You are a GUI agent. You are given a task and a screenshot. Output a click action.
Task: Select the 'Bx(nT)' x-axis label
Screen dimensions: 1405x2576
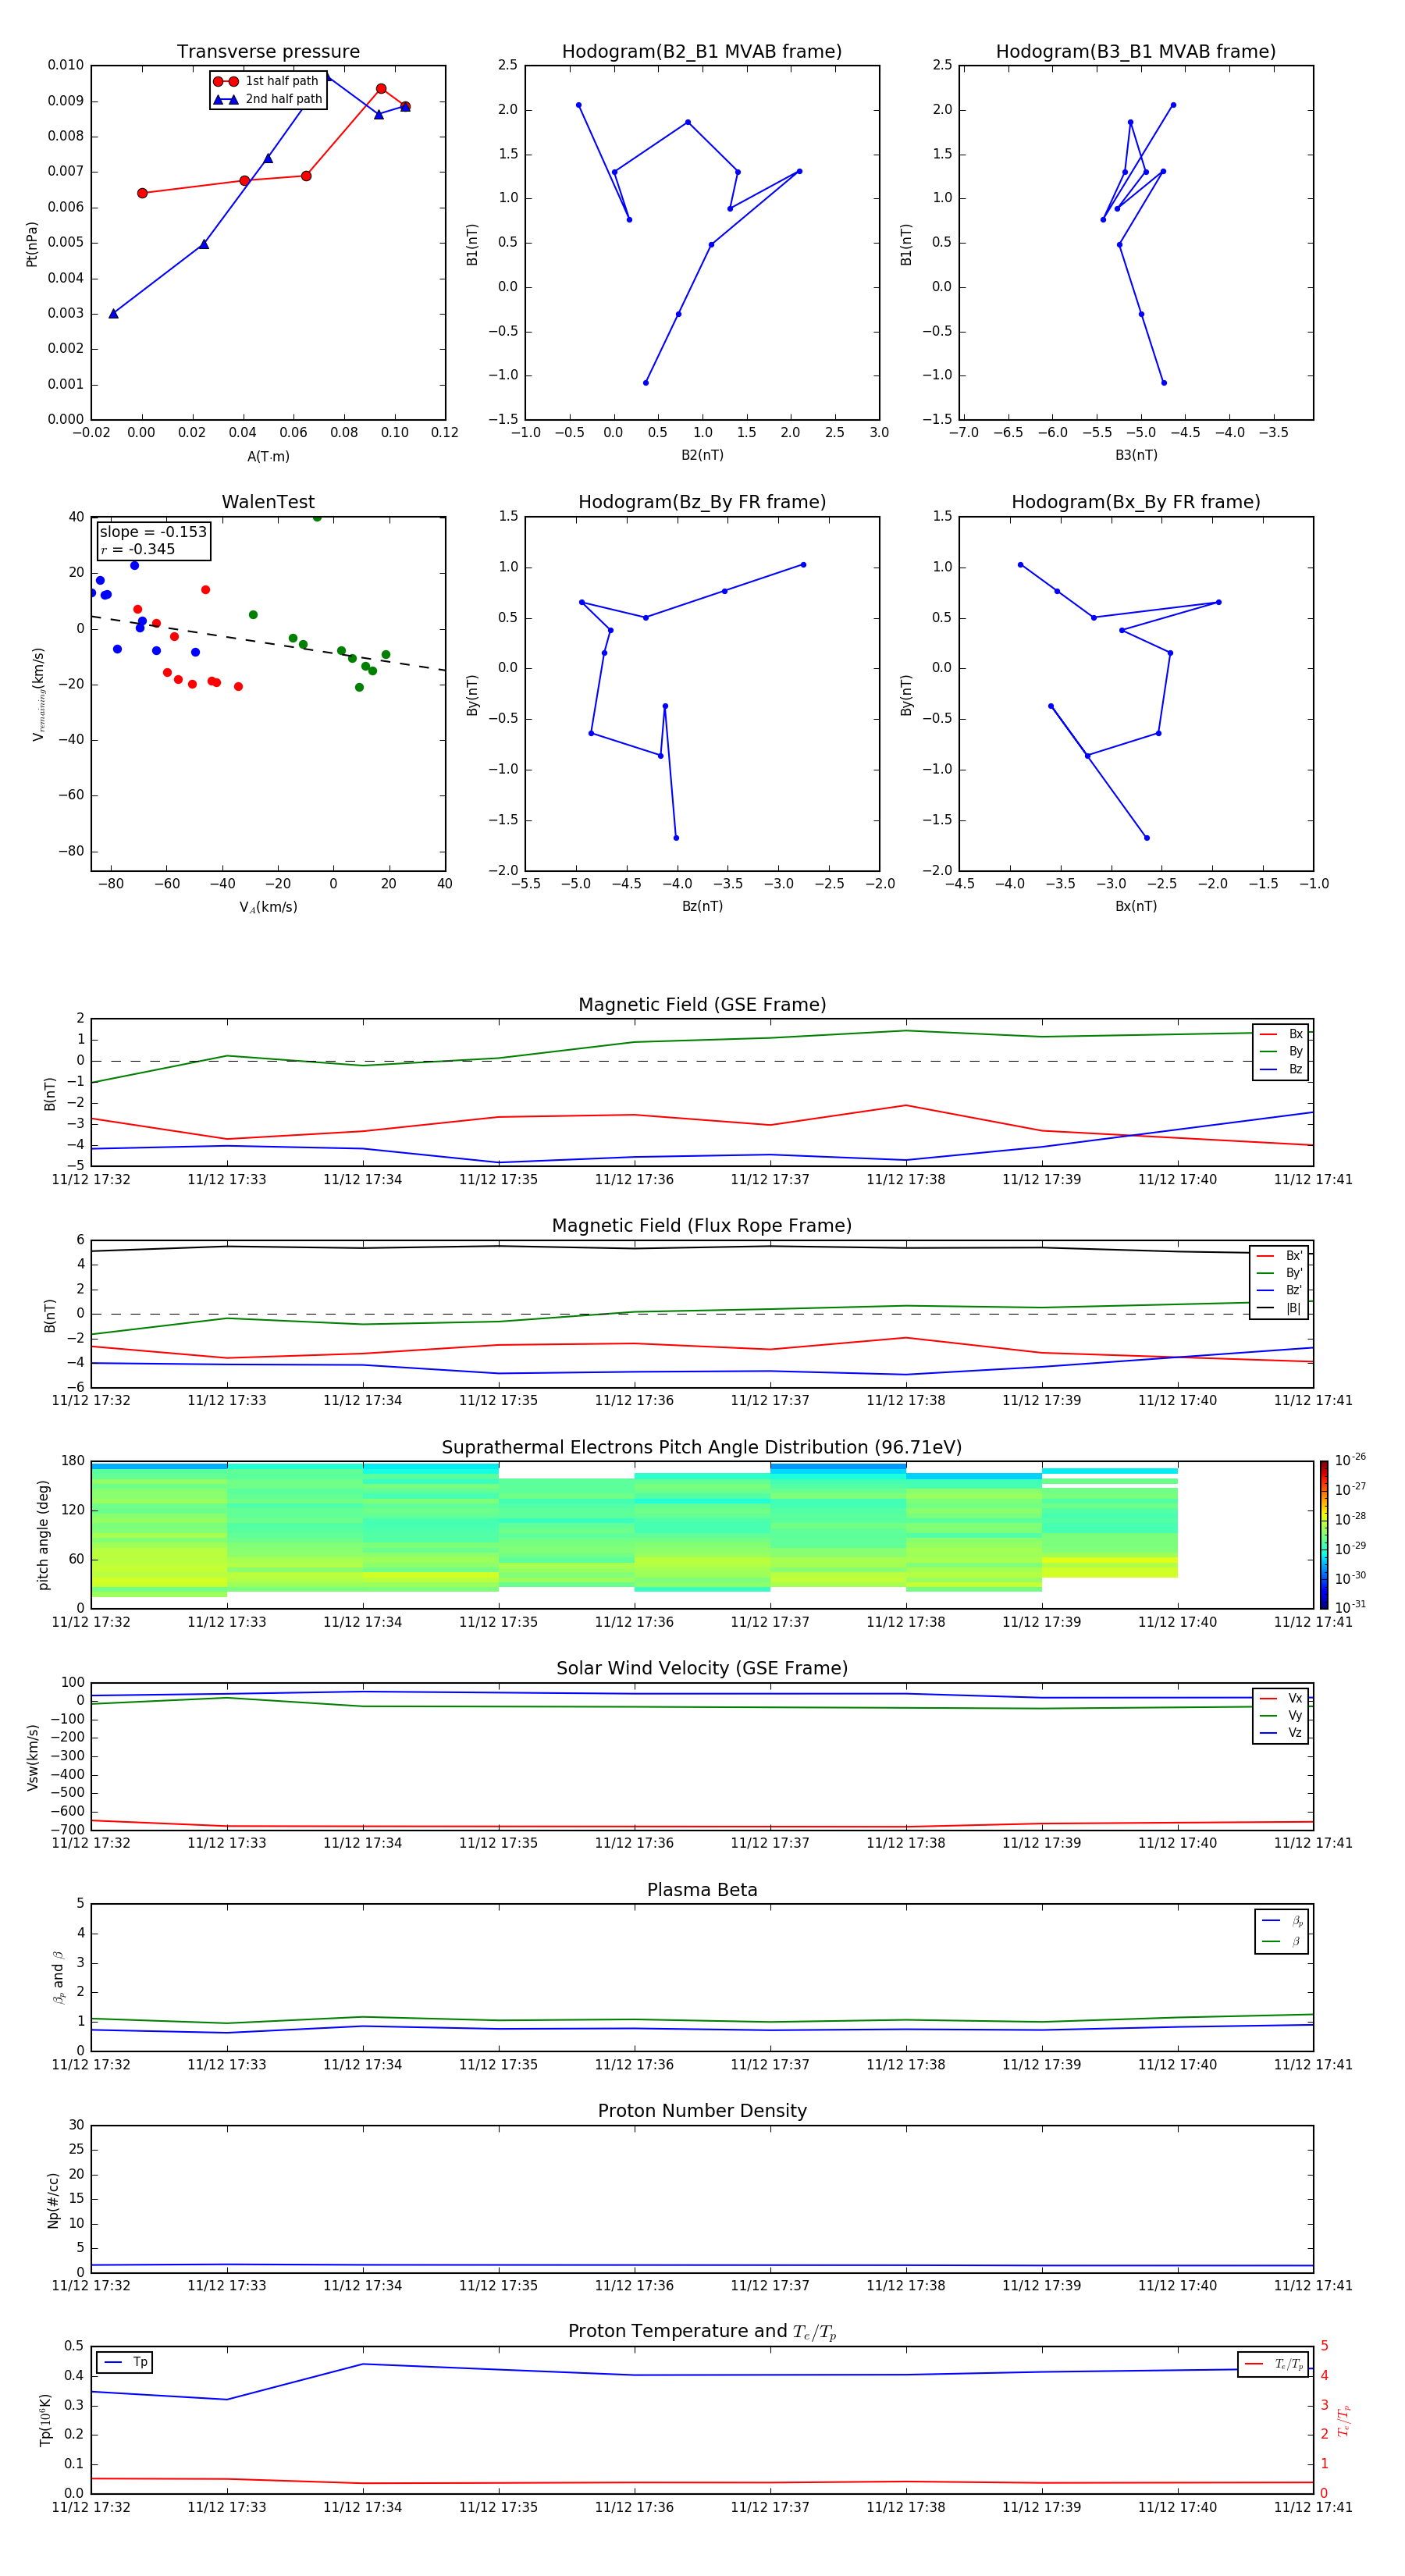click(1136, 906)
